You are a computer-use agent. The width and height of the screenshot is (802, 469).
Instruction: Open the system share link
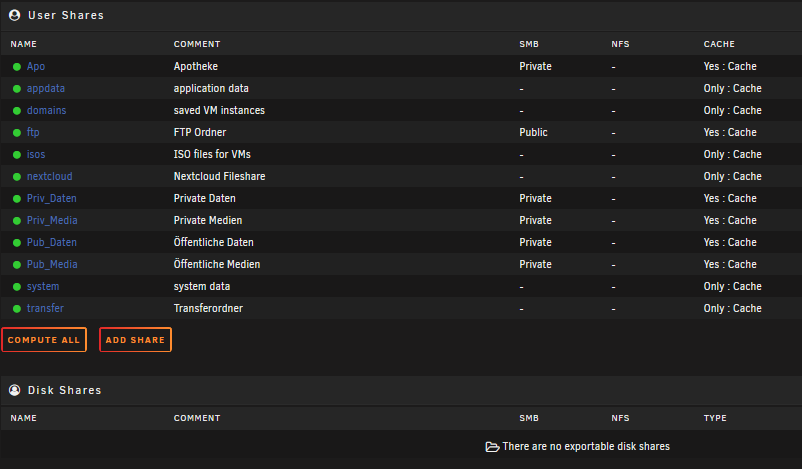(x=43, y=286)
